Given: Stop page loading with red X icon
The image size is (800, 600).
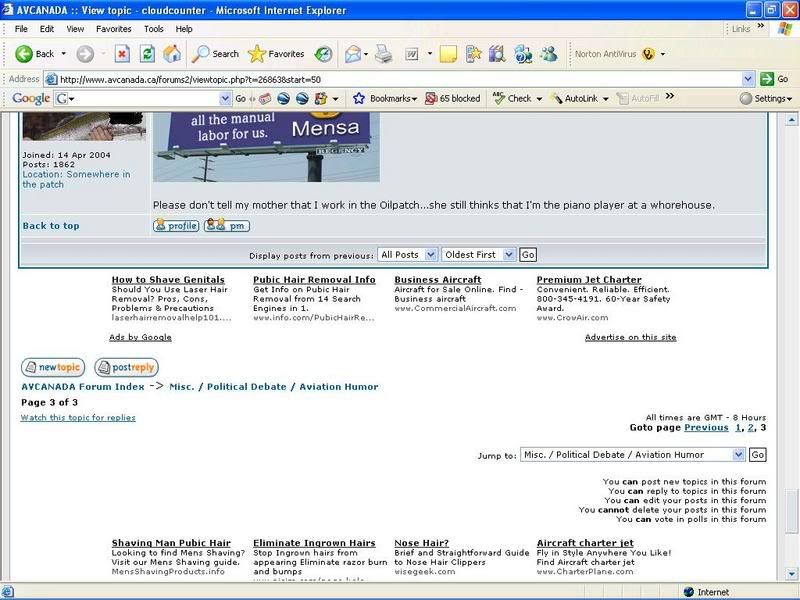Looking at the screenshot, I should pos(122,54).
